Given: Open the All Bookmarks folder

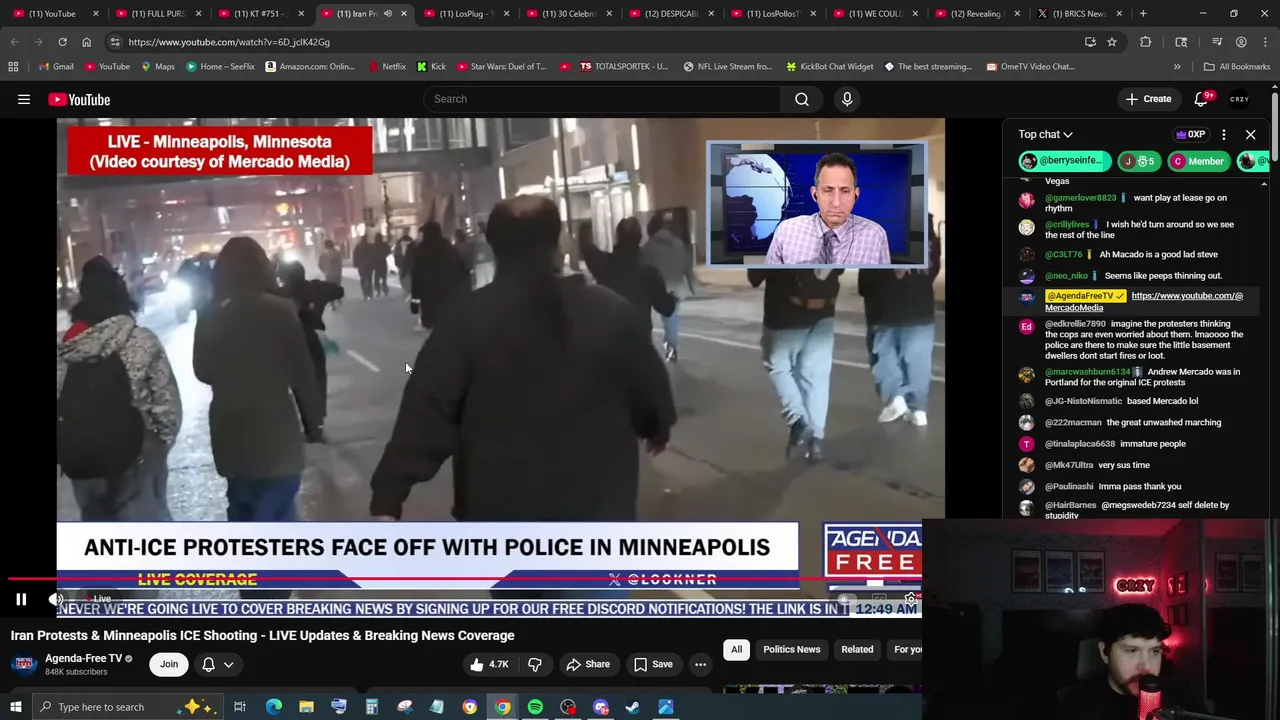Looking at the screenshot, I should 1236,67.
